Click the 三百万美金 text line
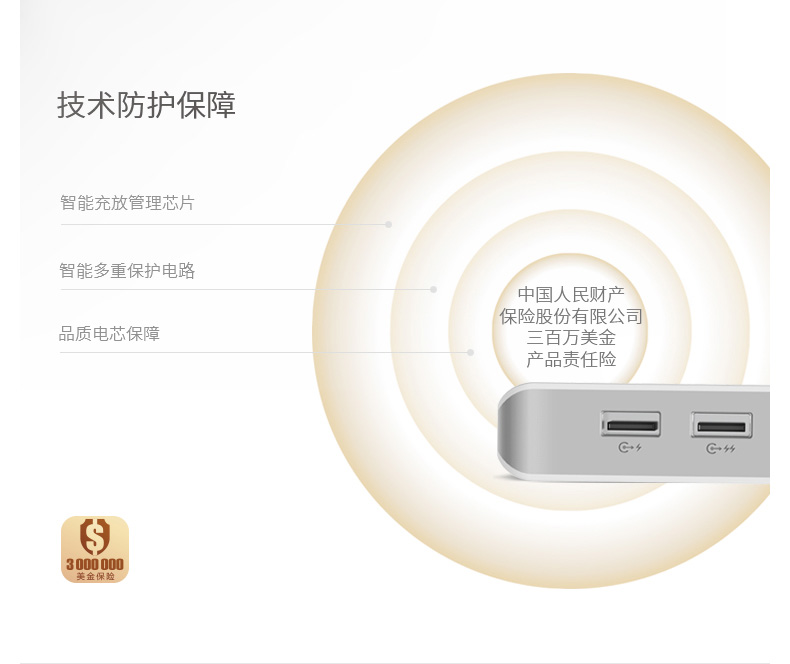This screenshot has width=790, height=664. pos(571,338)
